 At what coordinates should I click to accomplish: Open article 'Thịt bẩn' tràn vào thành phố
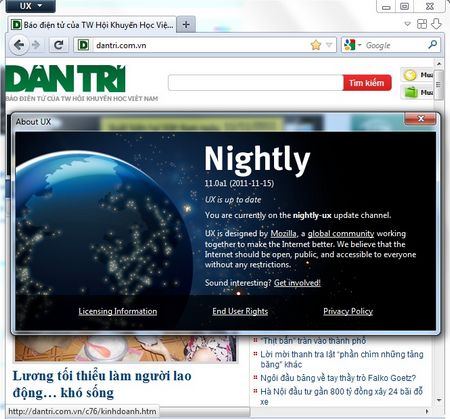click(x=313, y=341)
